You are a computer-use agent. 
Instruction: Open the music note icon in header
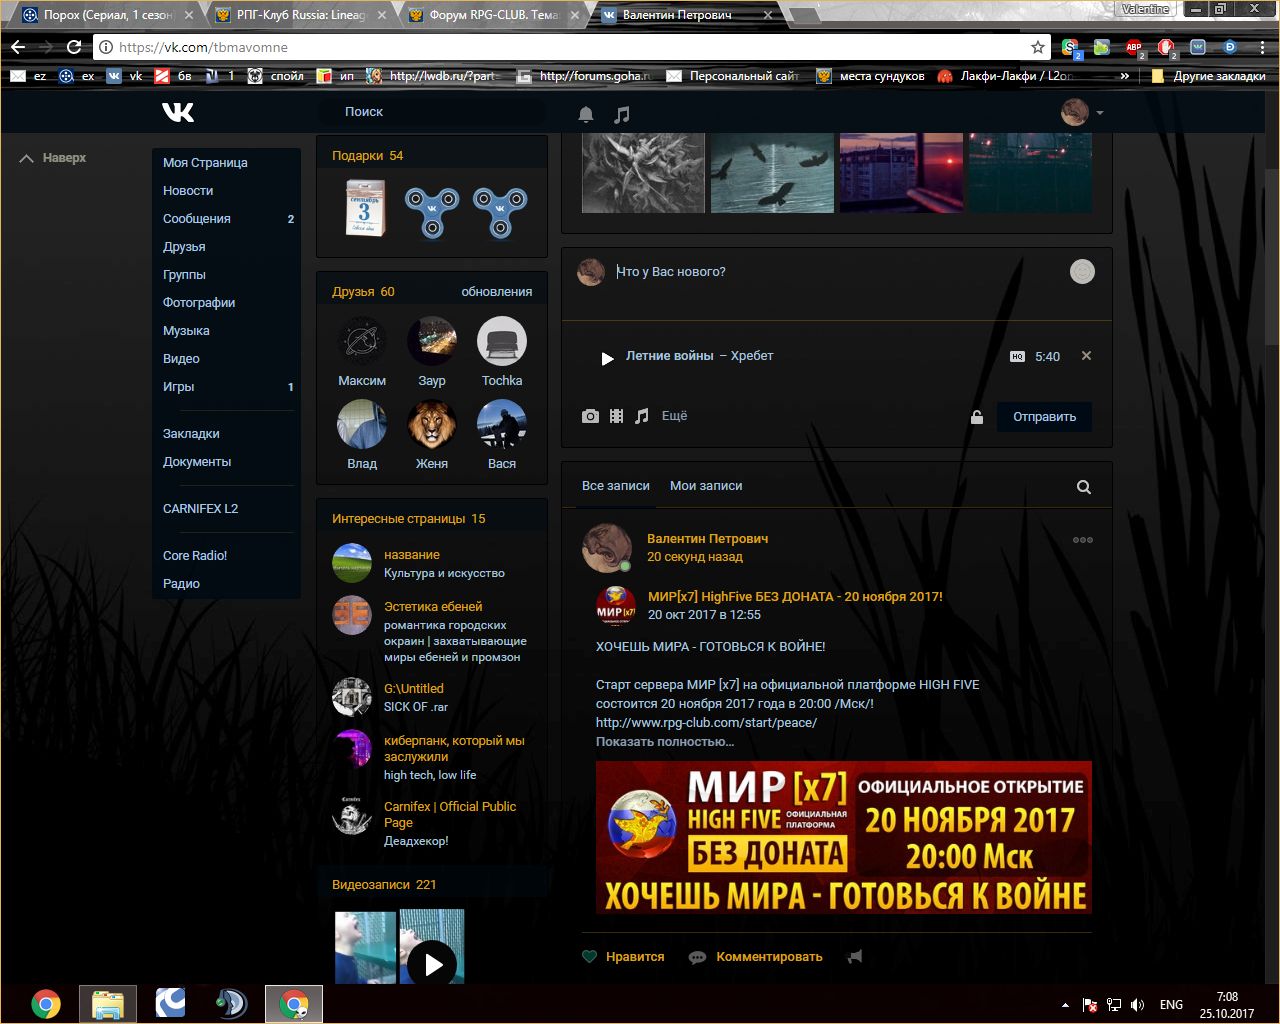point(622,114)
